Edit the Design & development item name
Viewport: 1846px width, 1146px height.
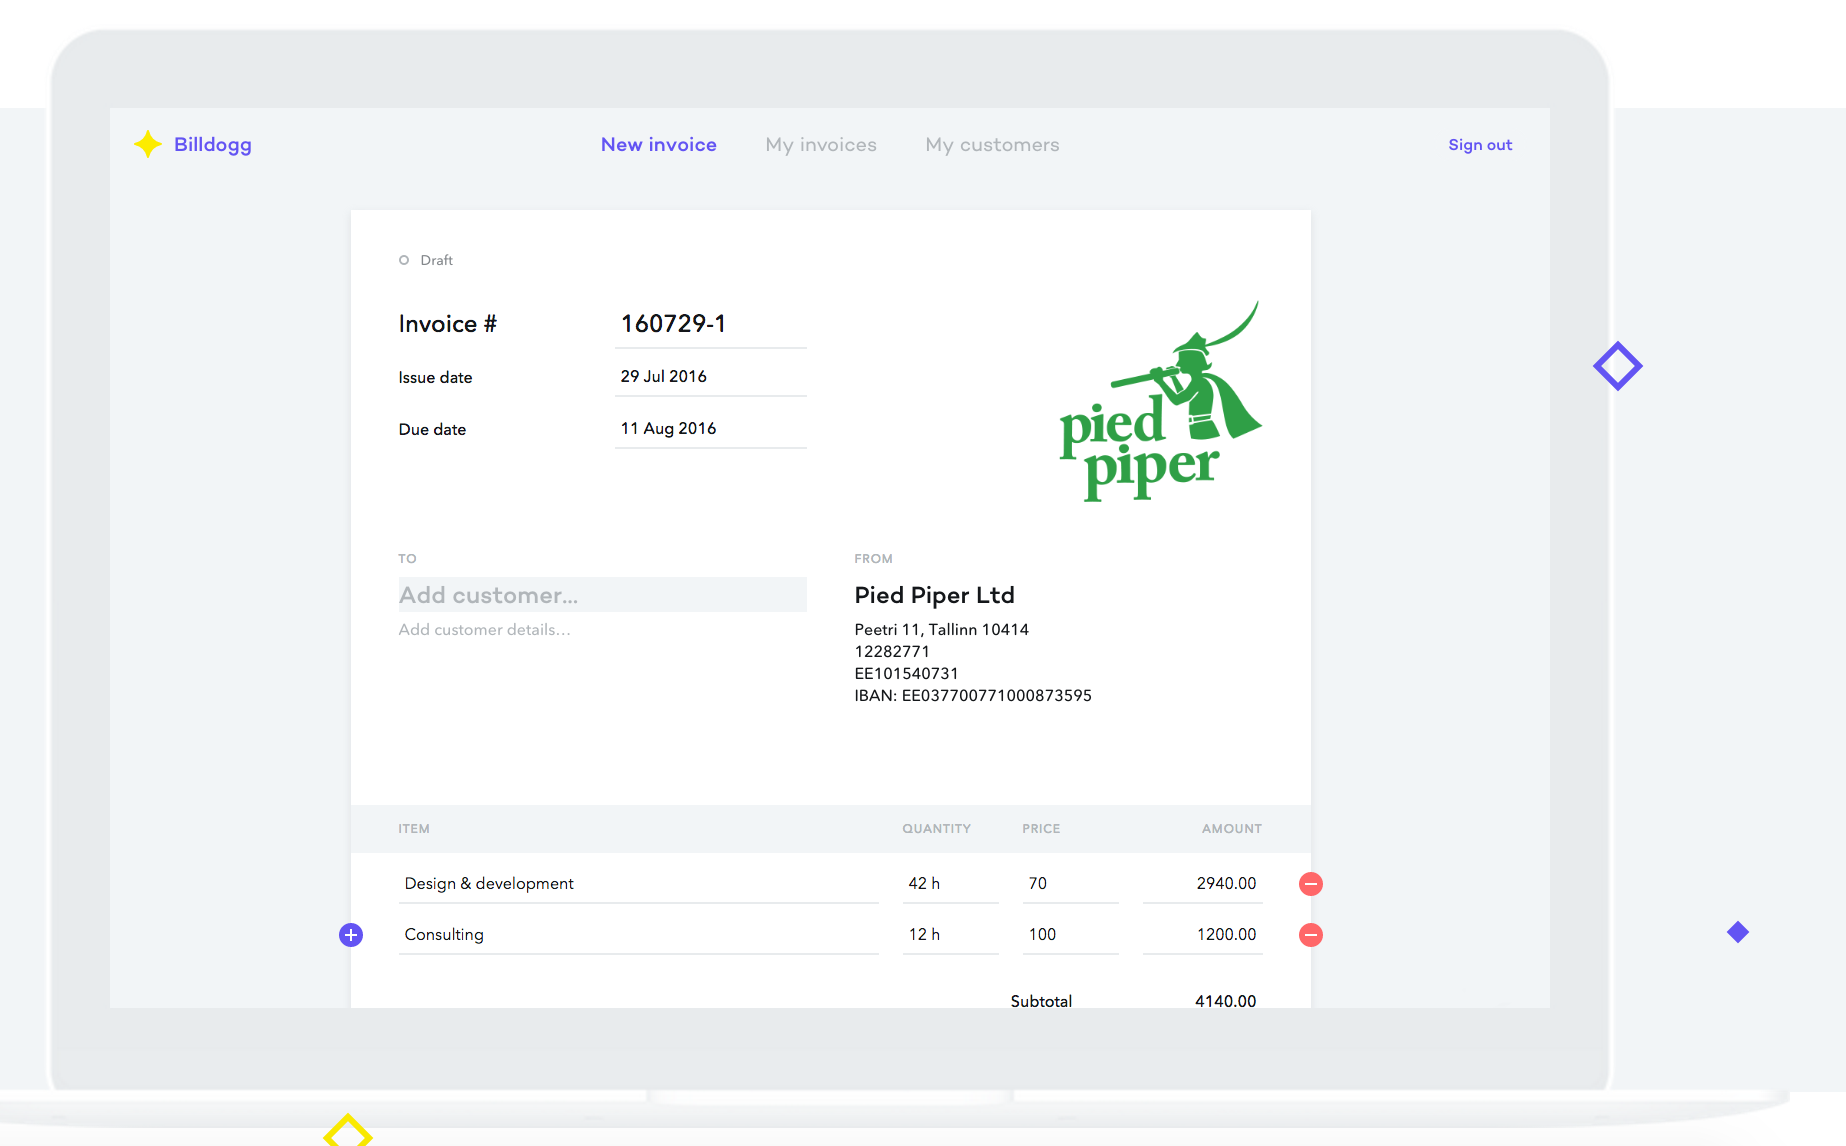(638, 883)
